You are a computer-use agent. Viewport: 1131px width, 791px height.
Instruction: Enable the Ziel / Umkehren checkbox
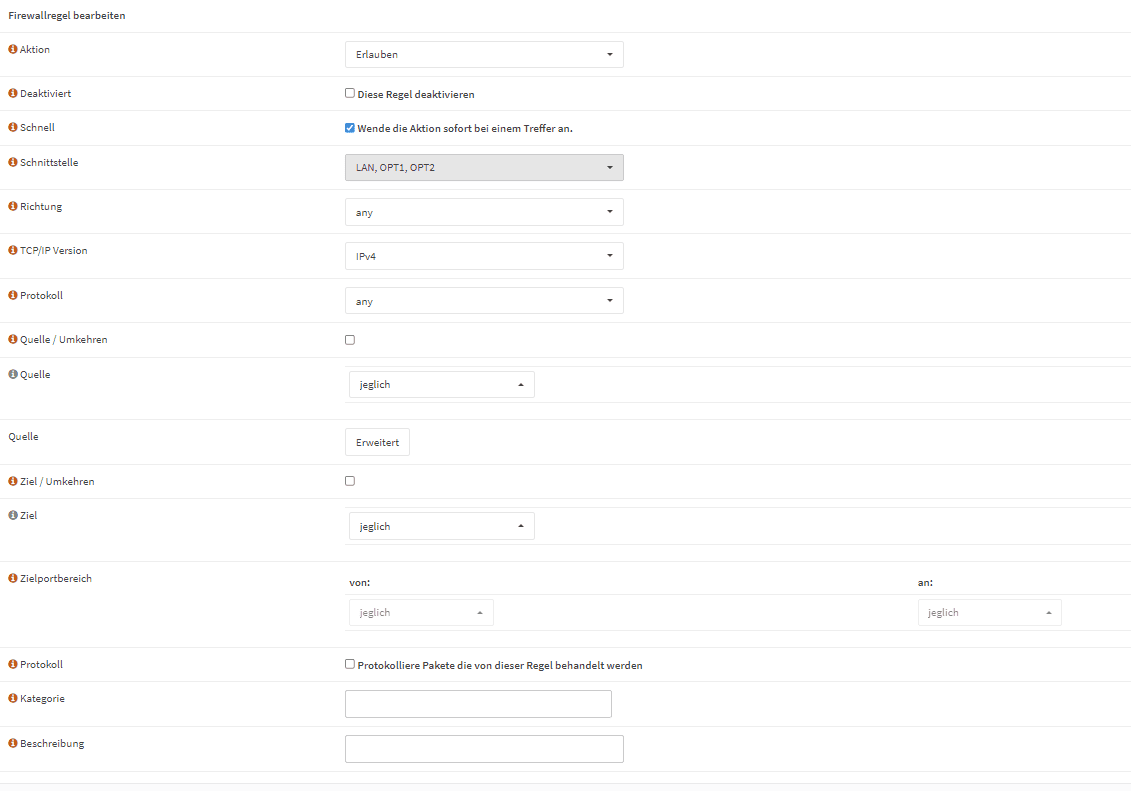350,481
